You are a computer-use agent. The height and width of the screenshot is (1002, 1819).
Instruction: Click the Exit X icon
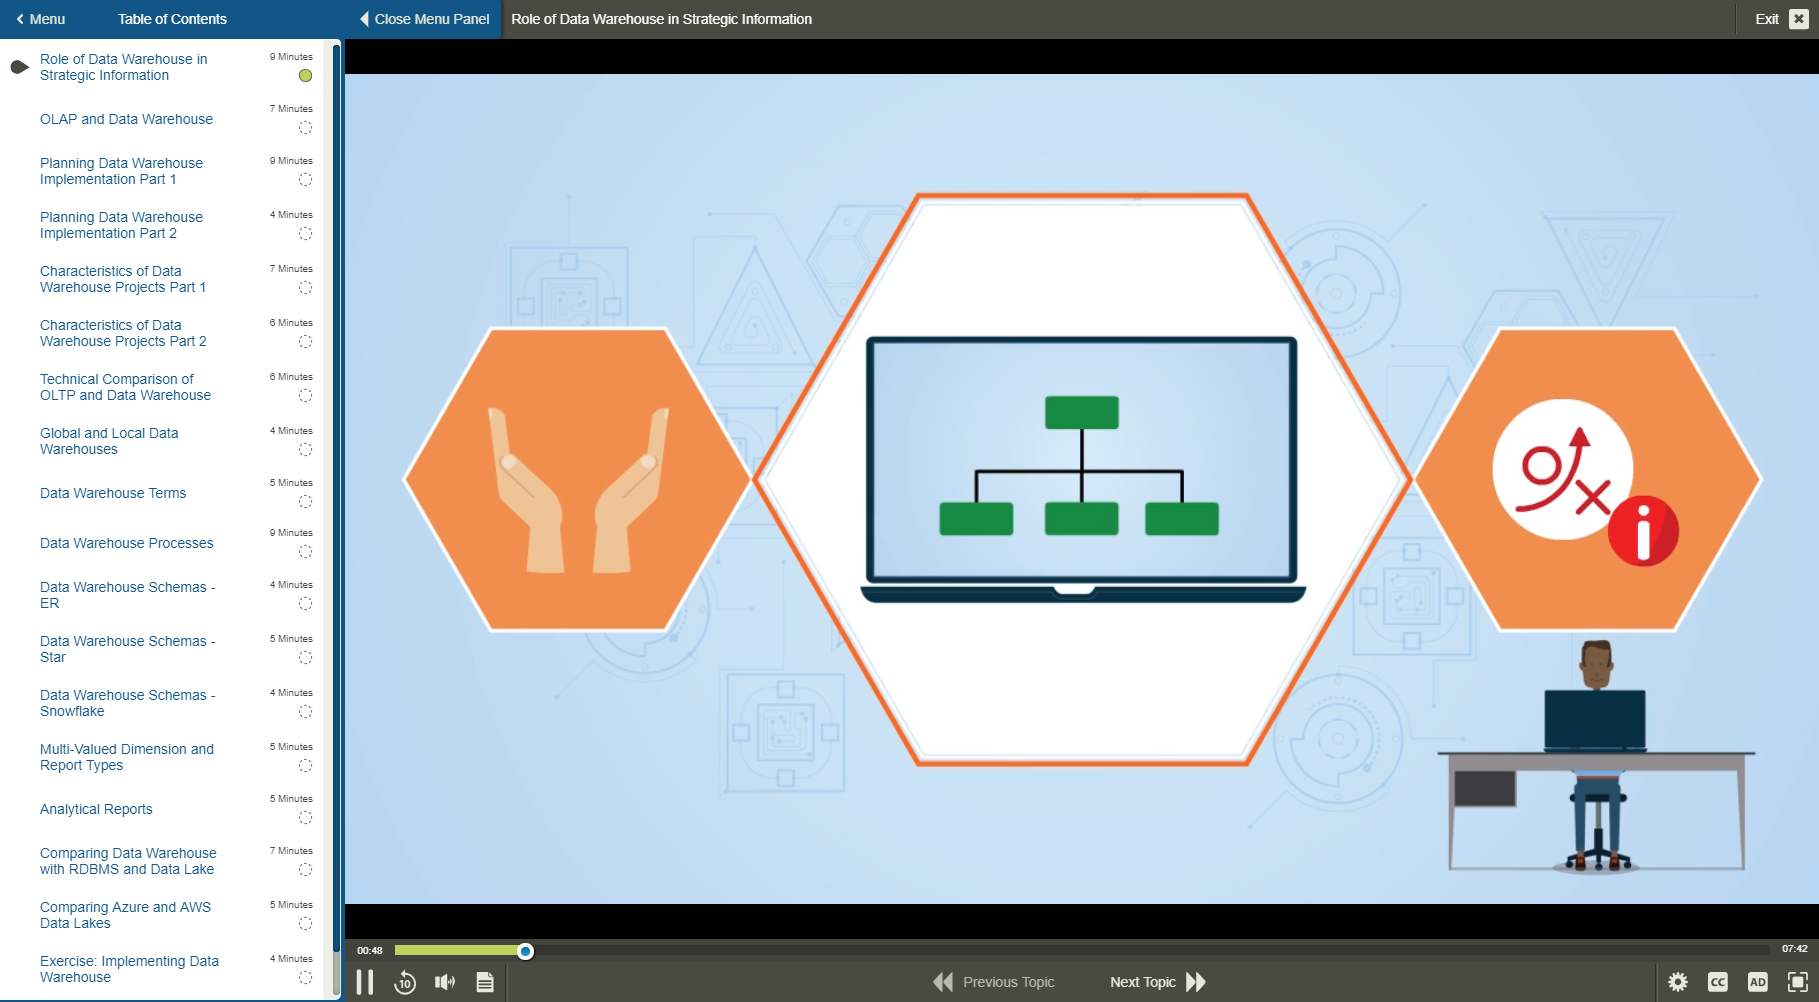point(1798,19)
